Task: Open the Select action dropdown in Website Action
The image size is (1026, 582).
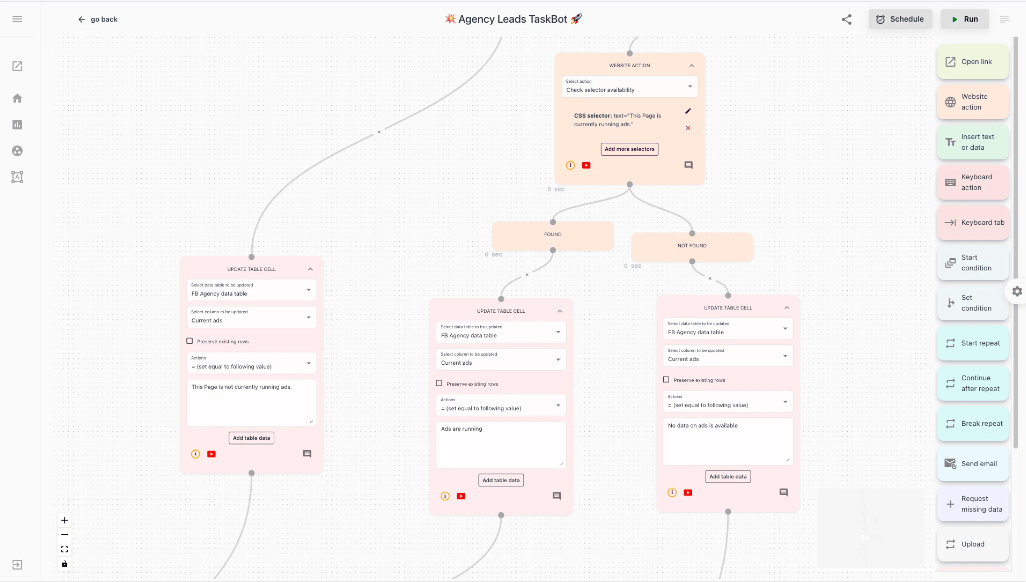Action: (x=629, y=87)
